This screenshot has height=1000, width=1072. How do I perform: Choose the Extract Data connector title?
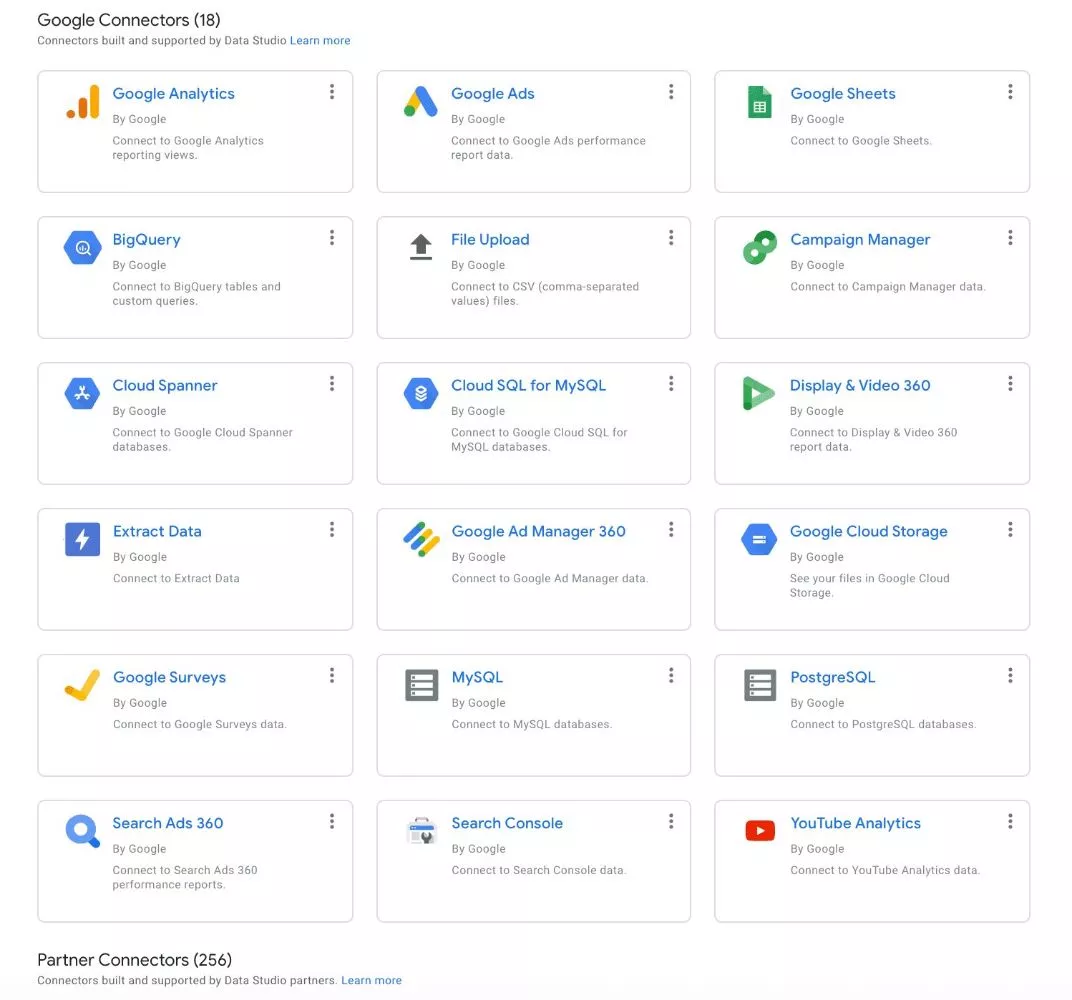[157, 531]
